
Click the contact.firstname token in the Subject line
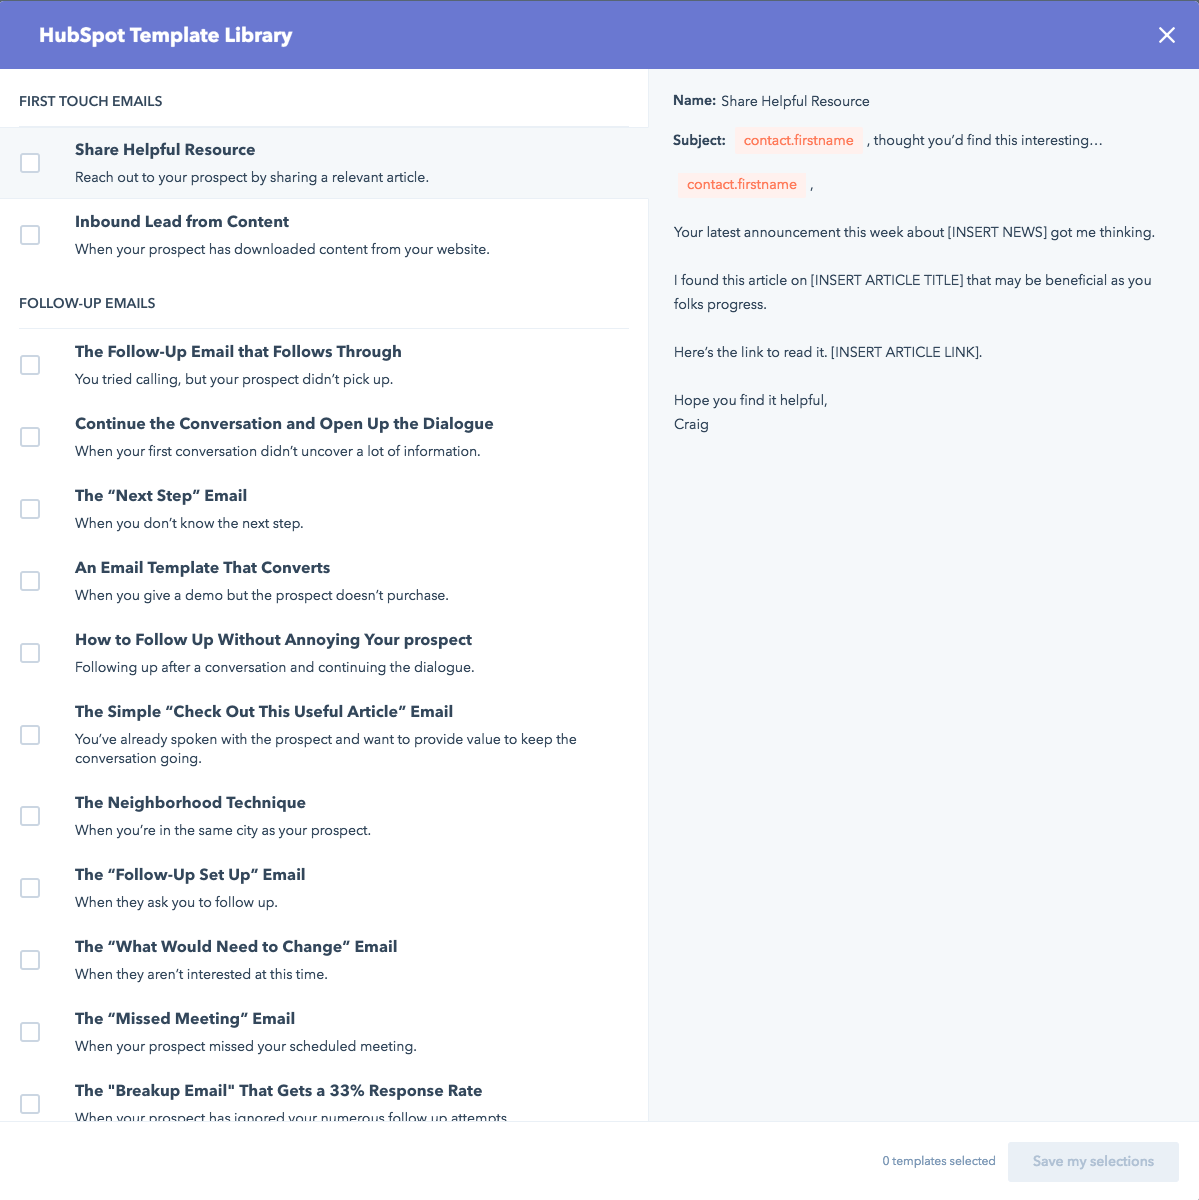coord(799,140)
